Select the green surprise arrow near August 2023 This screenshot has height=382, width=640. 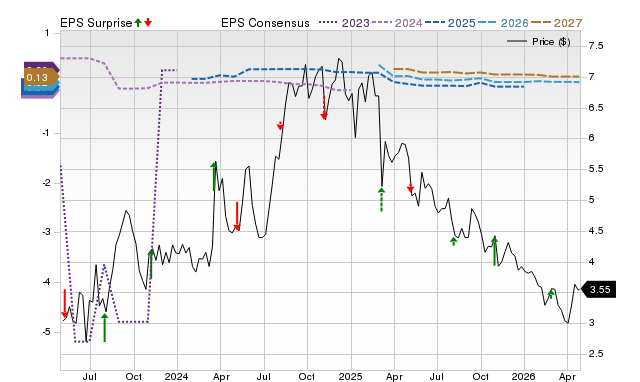click(x=104, y=327)
